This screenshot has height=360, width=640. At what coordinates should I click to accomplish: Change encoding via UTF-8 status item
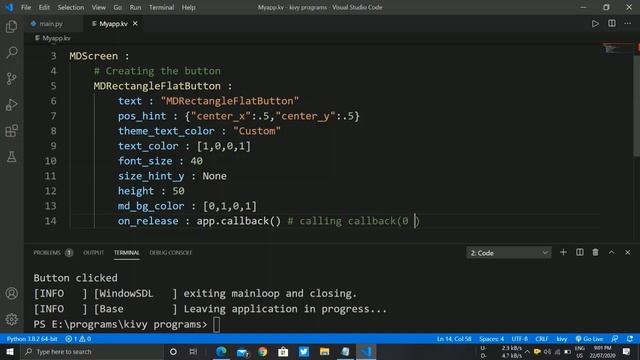tap(520, 339)
